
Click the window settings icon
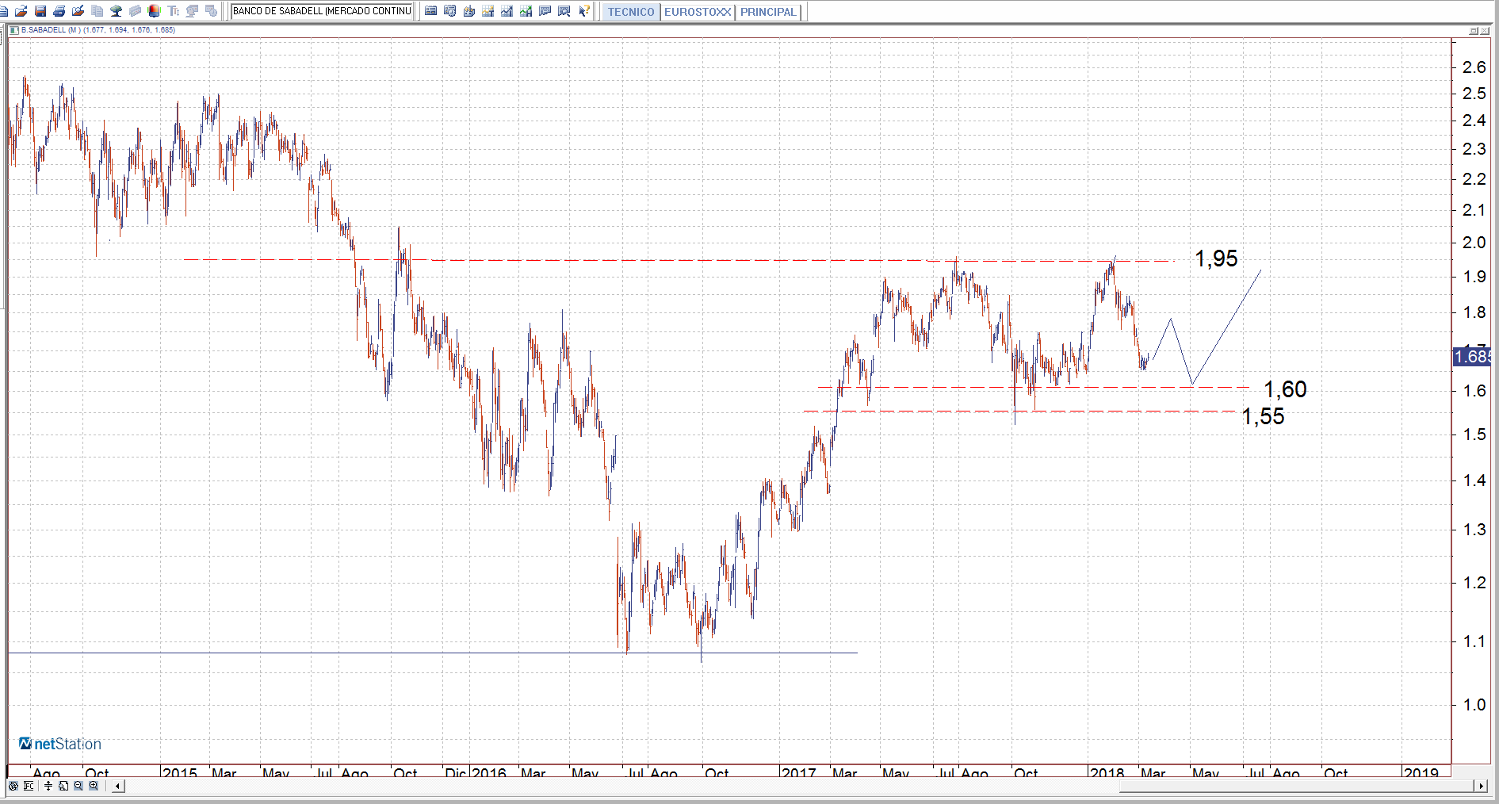[x=450, y=11]
